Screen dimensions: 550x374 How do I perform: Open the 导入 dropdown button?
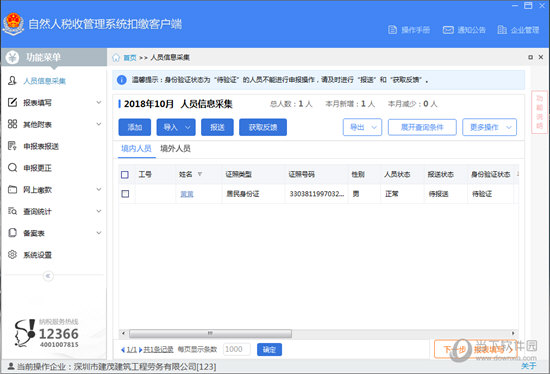coord(176,127)
